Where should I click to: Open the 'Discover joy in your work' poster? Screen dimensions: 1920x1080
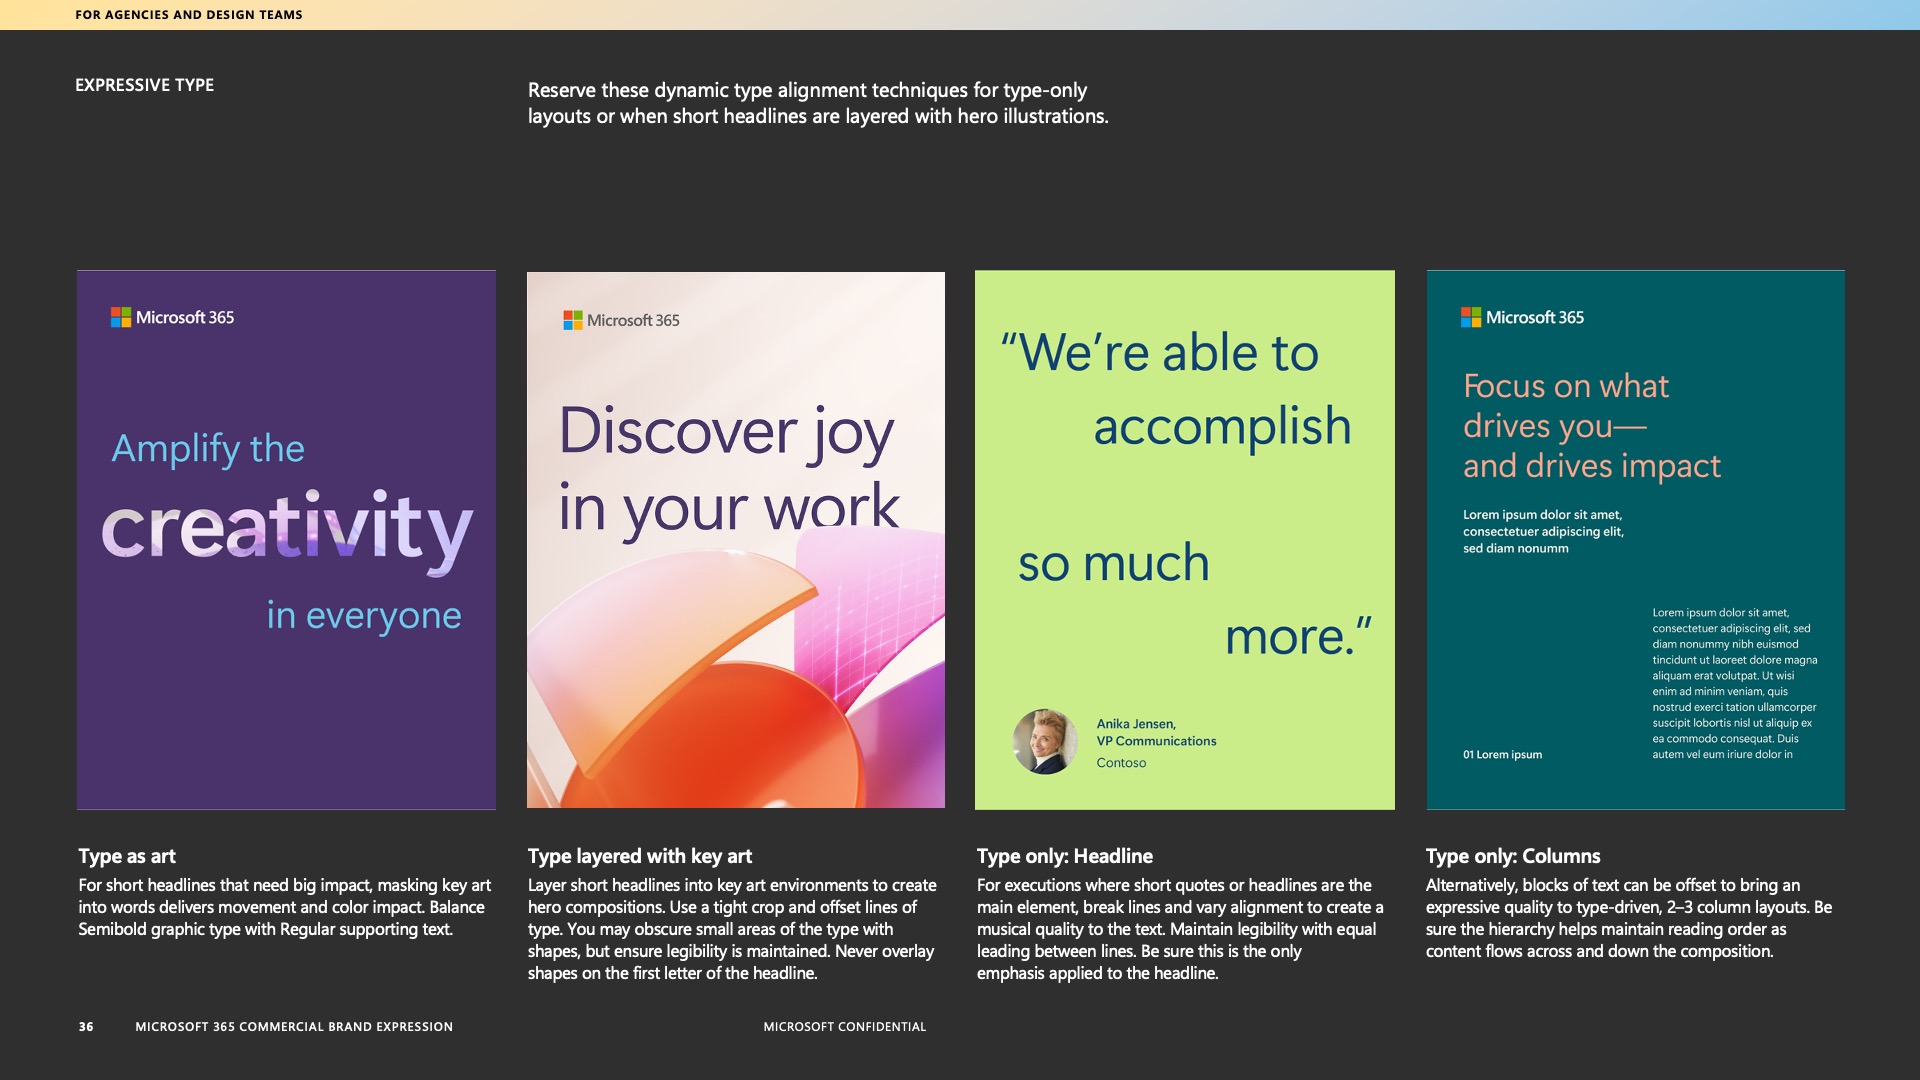(736, 540)
